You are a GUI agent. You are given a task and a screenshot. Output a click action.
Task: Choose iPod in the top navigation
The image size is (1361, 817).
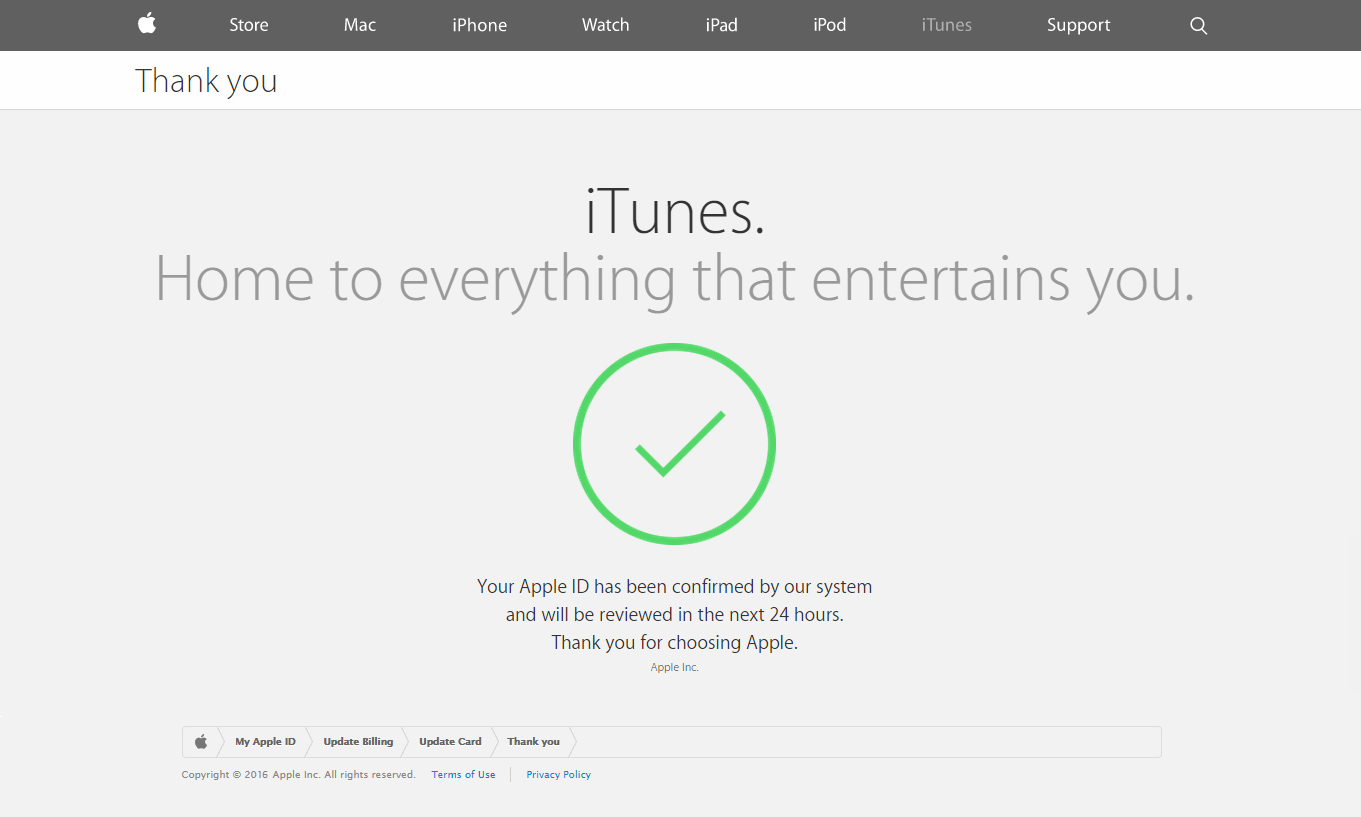coord(829,25)
